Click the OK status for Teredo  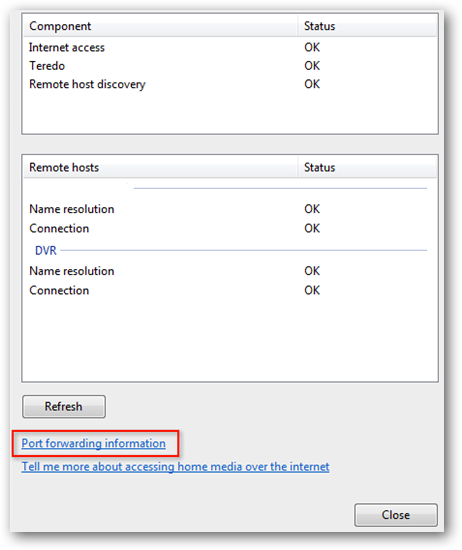pos(312,66)
